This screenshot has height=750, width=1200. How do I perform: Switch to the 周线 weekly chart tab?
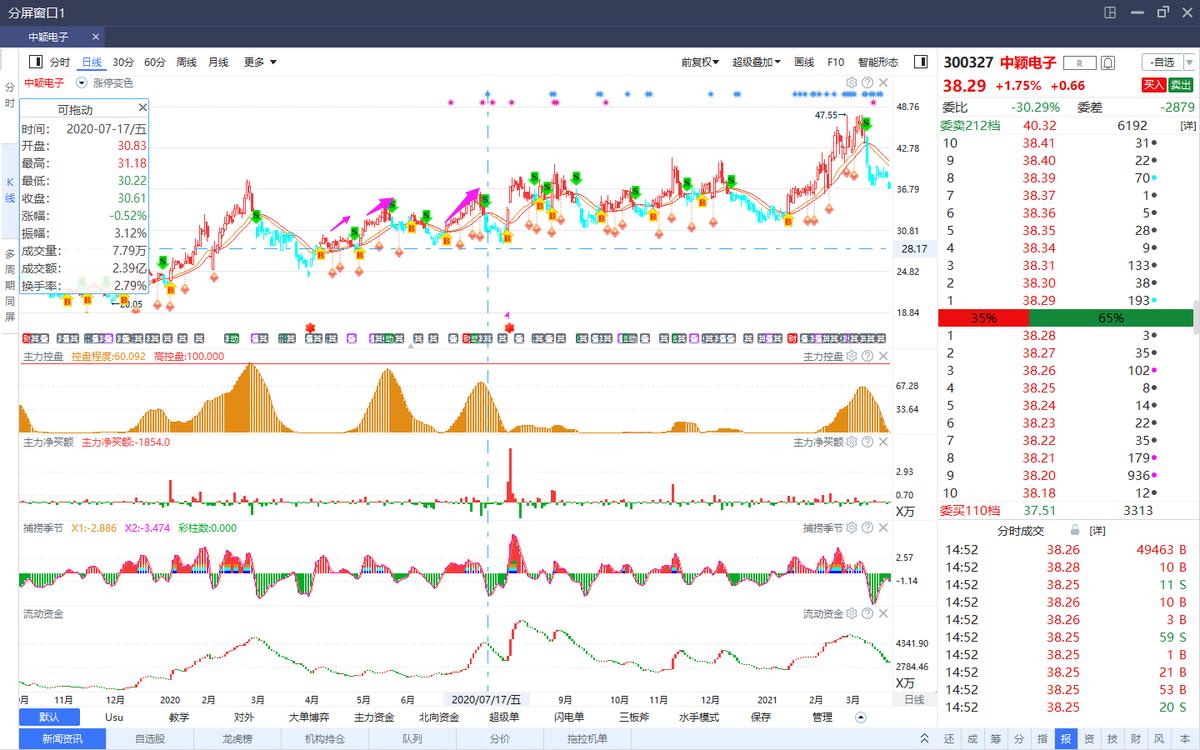click(x=186, y=62)
